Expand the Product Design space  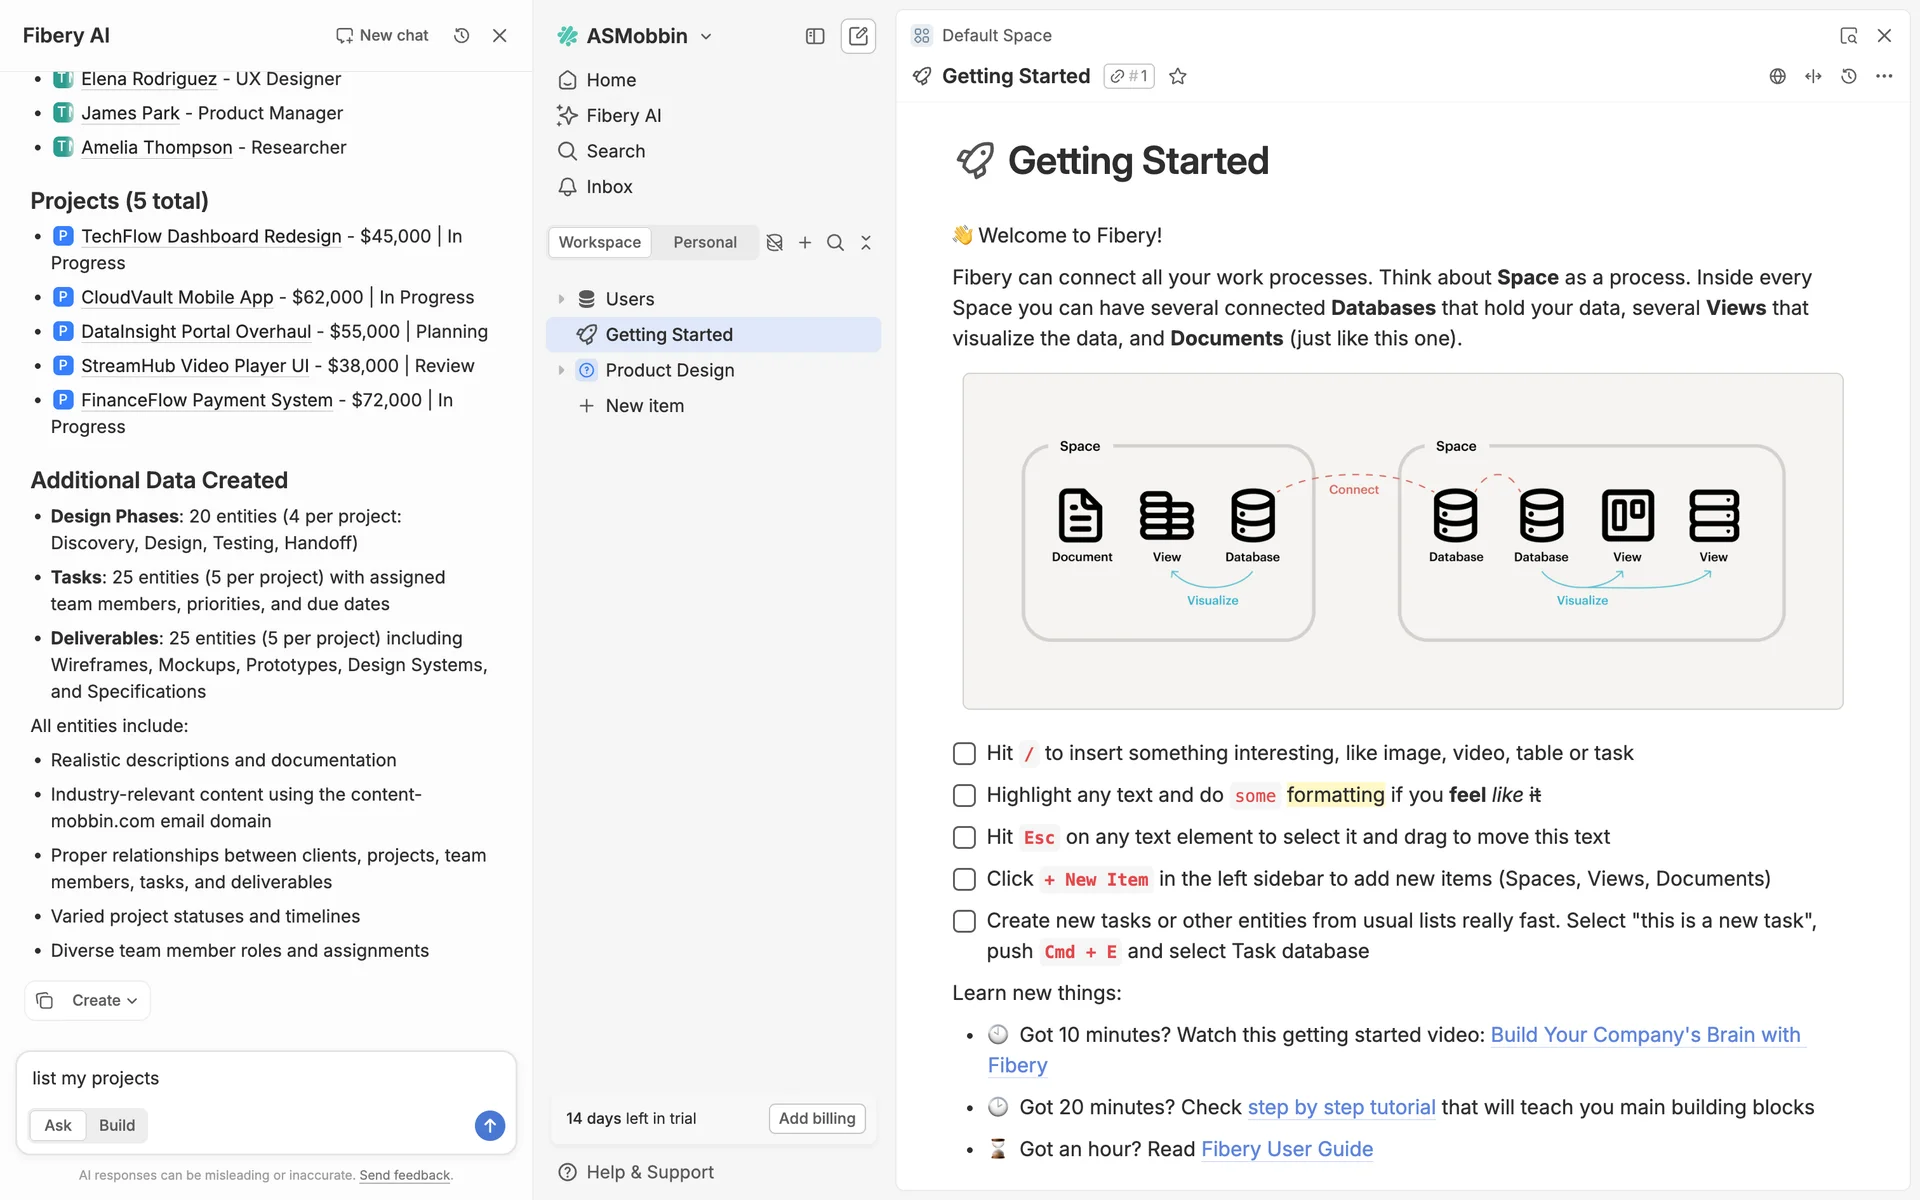tap(561, 370)
